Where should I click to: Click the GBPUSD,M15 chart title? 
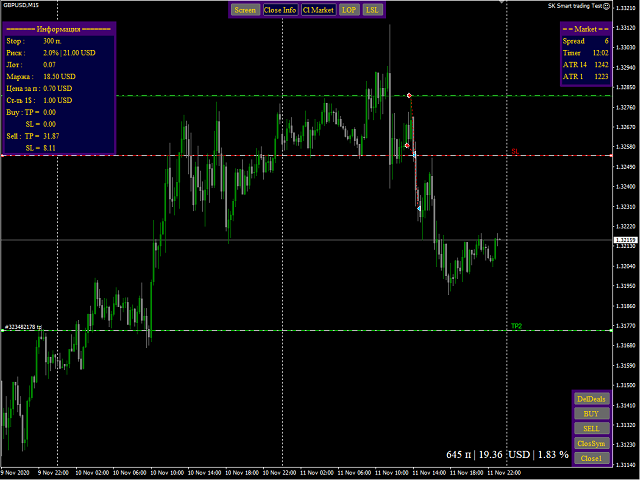pos(21,5)
